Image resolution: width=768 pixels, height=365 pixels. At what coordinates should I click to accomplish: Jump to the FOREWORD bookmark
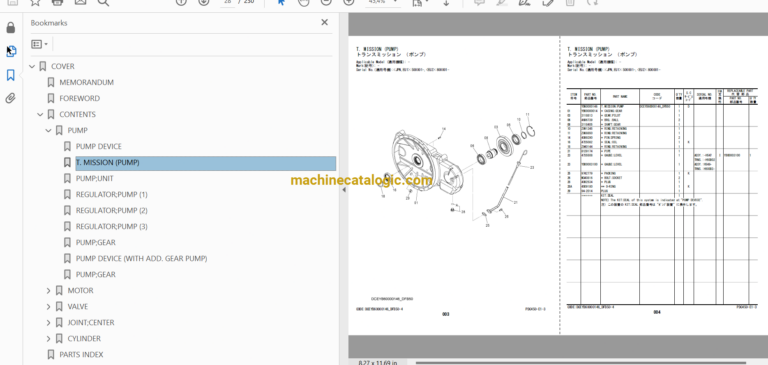coord(79,98)
